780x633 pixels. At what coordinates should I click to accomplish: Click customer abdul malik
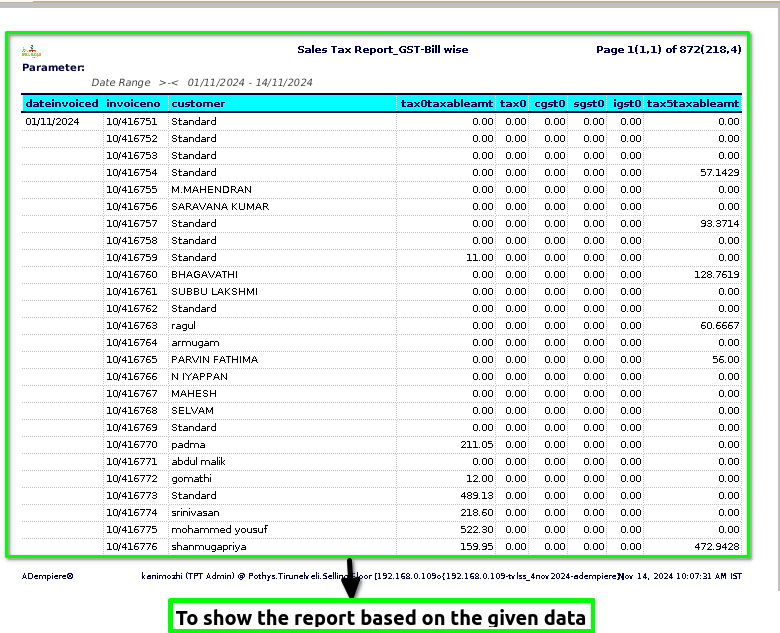click(x=198, y=461)
